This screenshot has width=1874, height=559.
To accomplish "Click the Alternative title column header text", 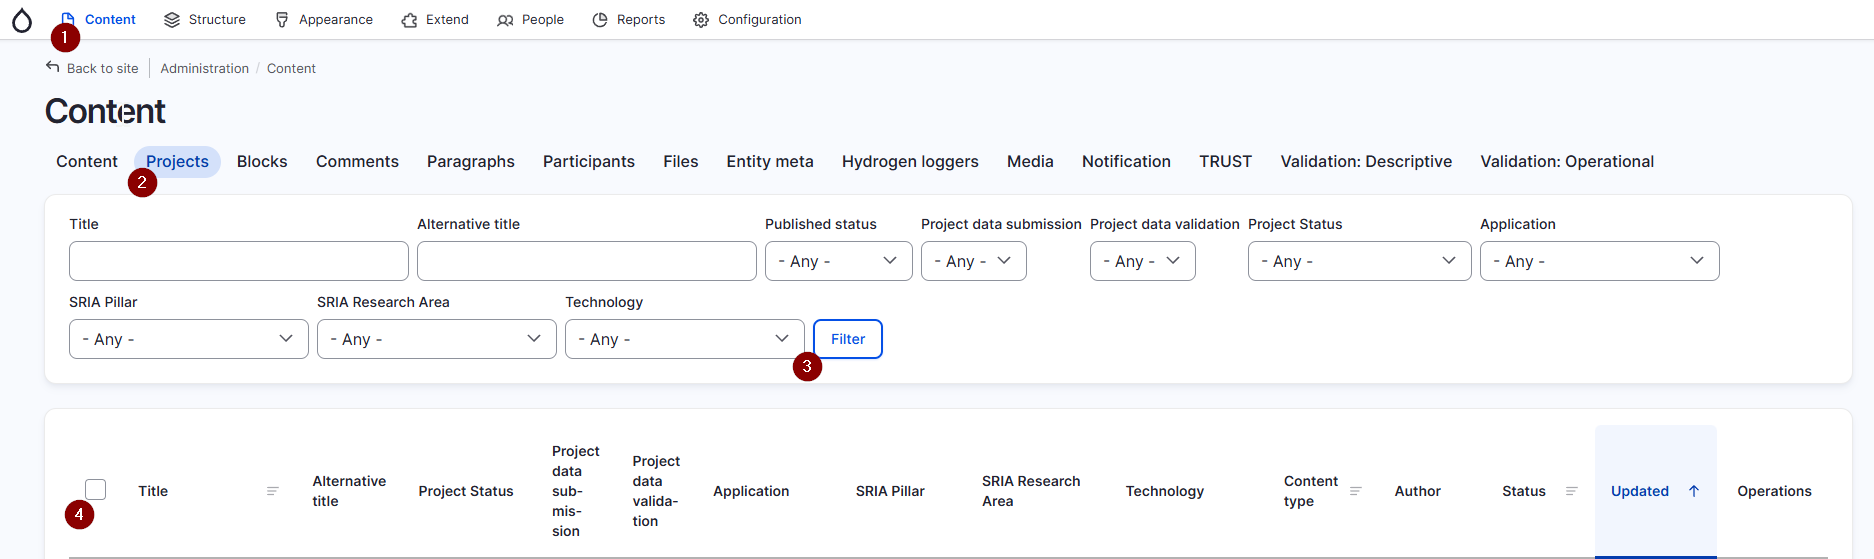I will [349, 491].
